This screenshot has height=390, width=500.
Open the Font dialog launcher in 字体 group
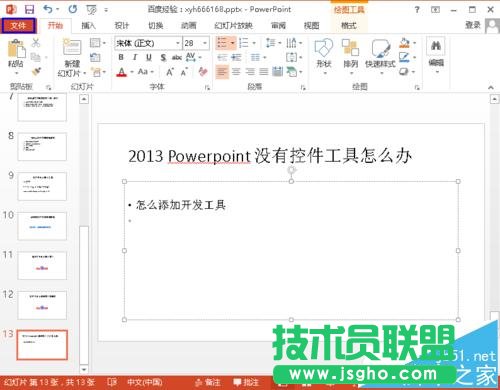(x=207, y=88)
